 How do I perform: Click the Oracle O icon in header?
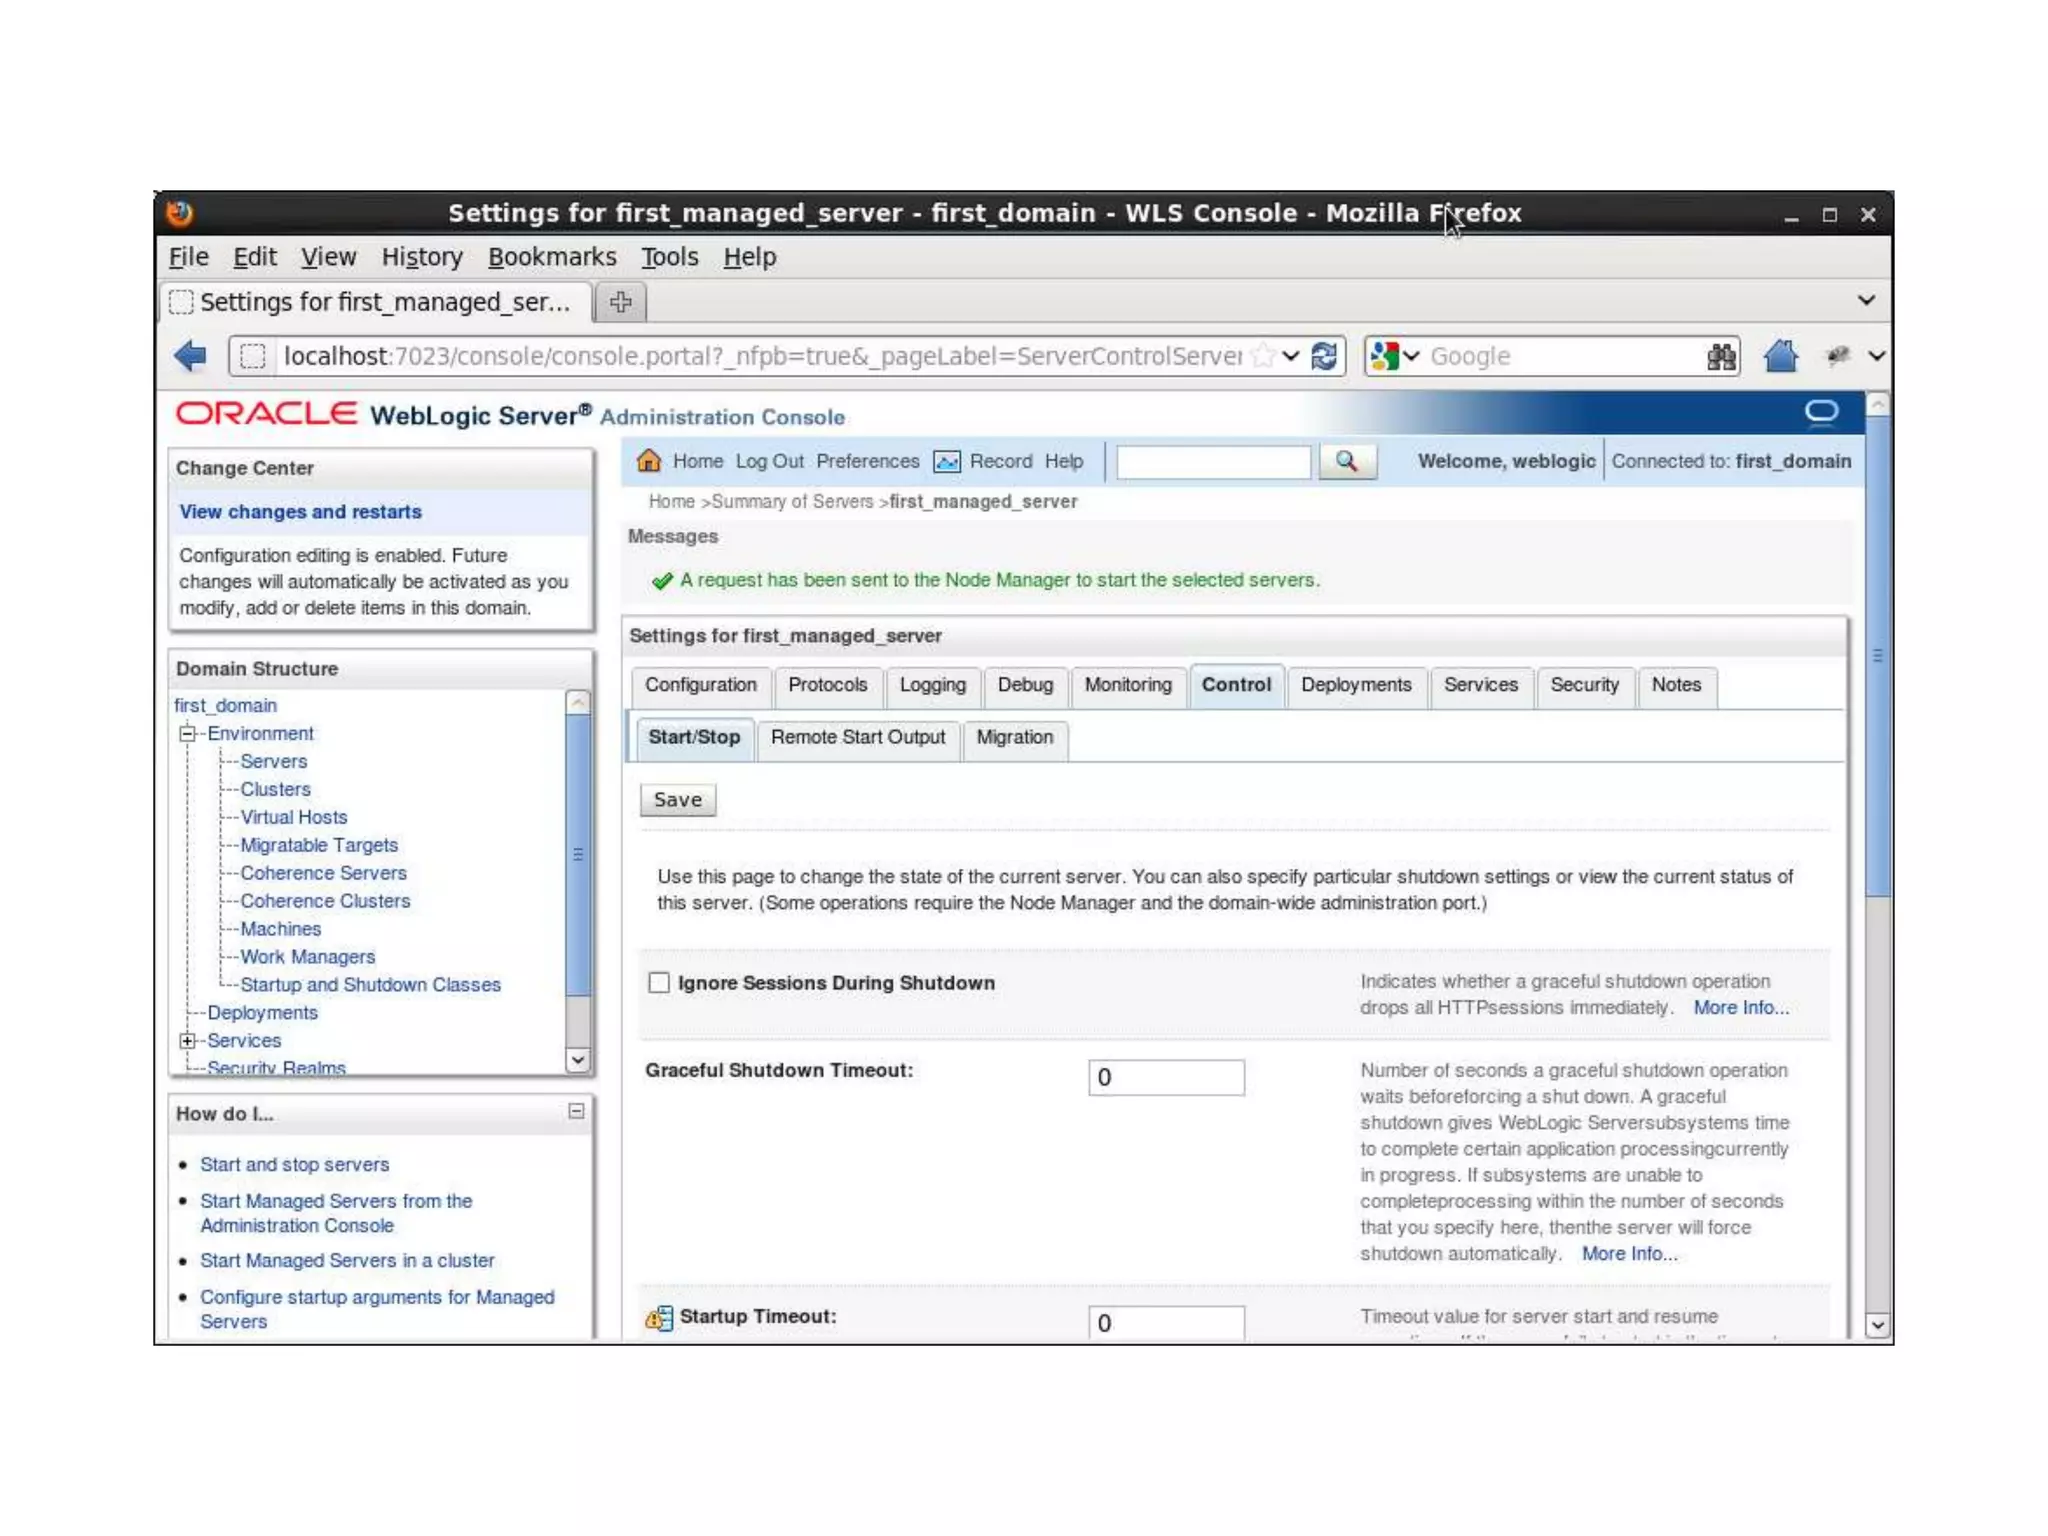click(1821, 412)
